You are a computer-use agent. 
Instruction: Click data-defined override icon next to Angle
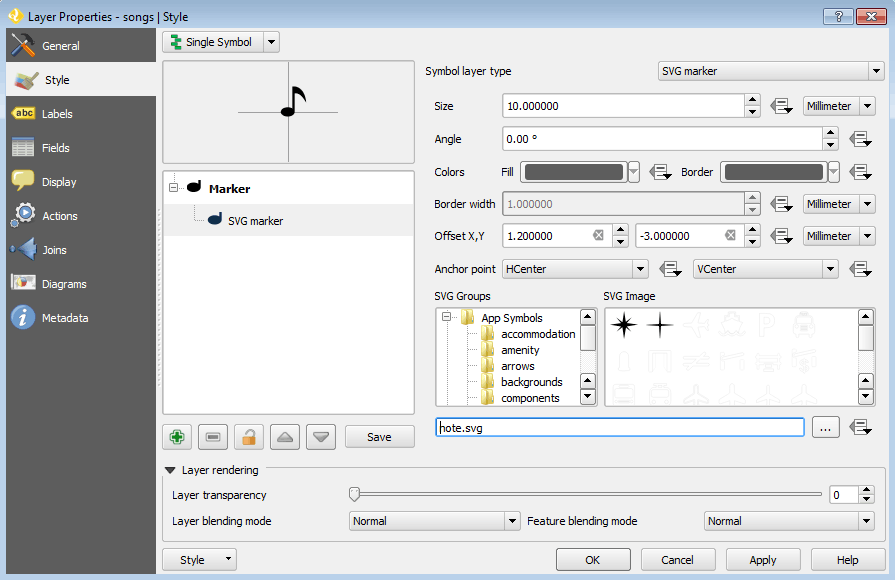click(x=859, y=139)
